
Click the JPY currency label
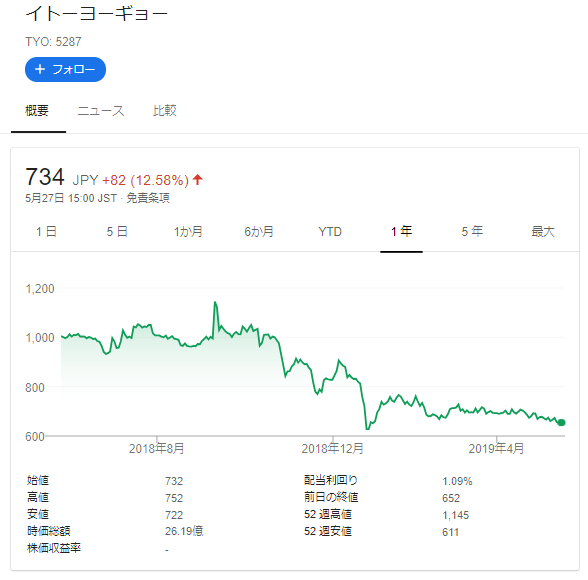85,180
